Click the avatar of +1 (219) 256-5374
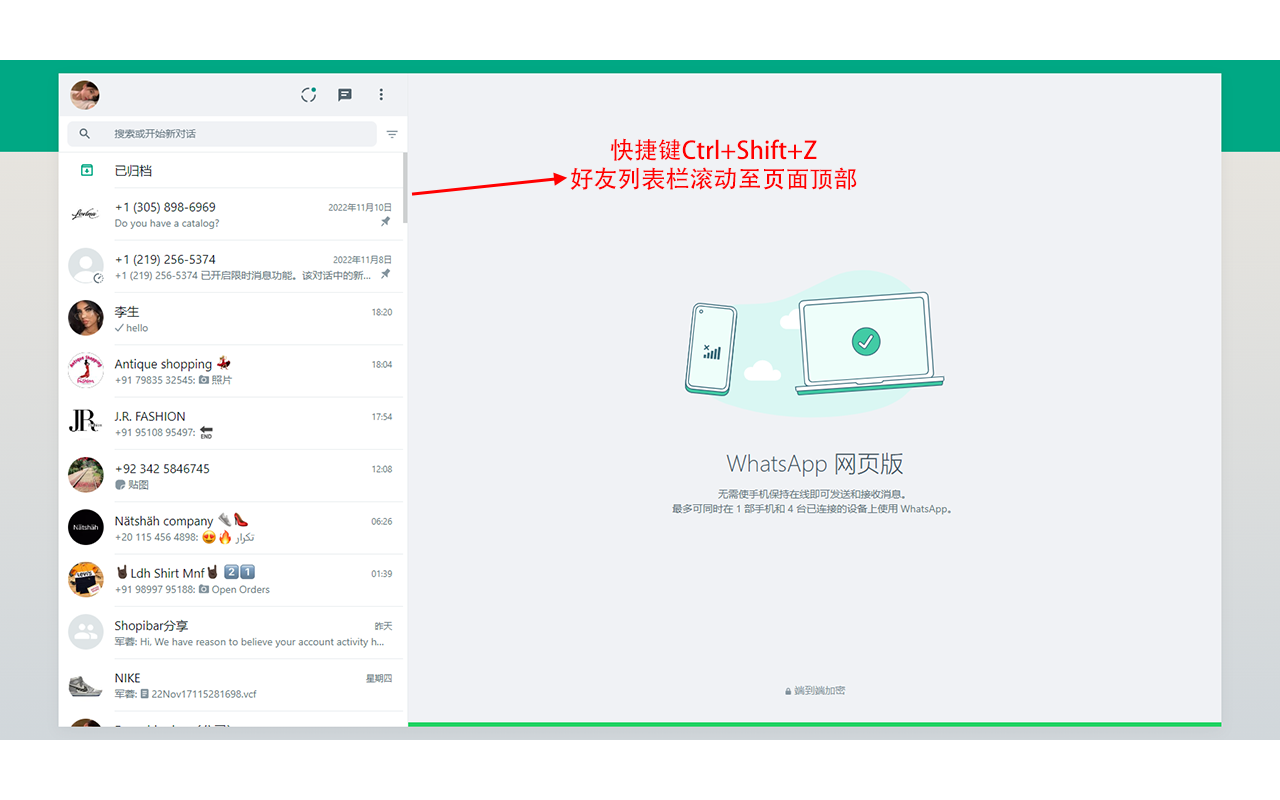 pyautogui.click(x=86, y=266)
